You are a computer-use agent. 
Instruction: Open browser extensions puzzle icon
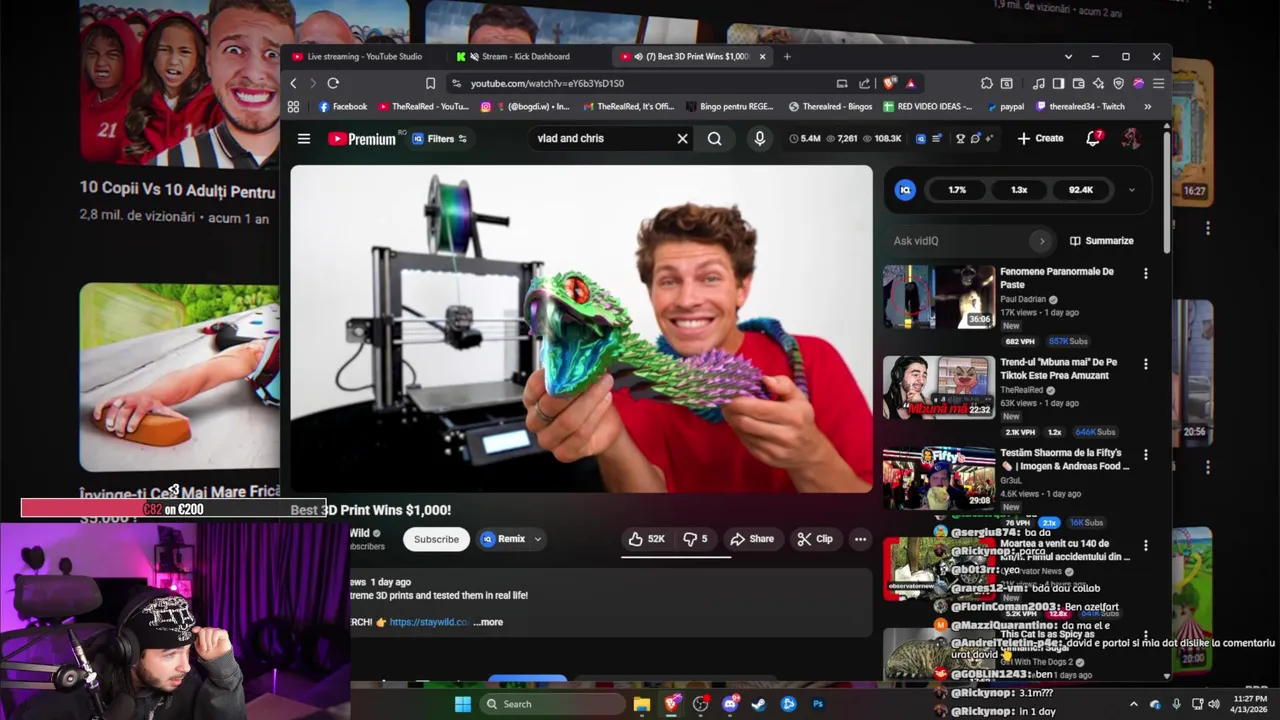[987, 83]
